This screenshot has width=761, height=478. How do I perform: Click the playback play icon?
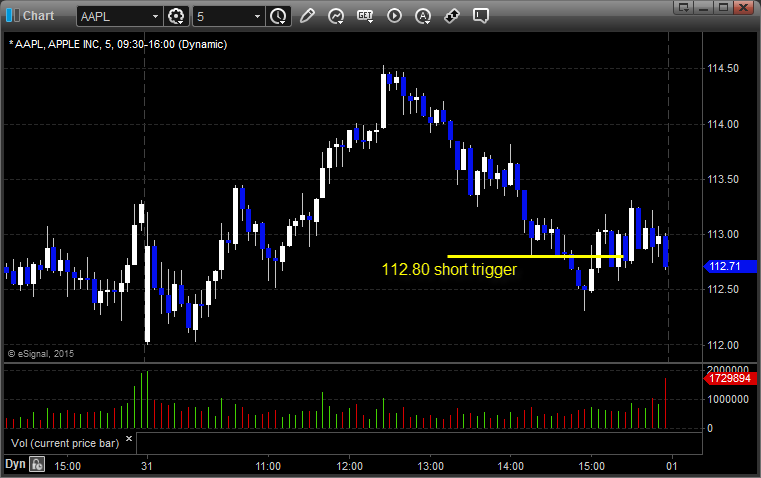pyautogui.click(x=394, y=16)
